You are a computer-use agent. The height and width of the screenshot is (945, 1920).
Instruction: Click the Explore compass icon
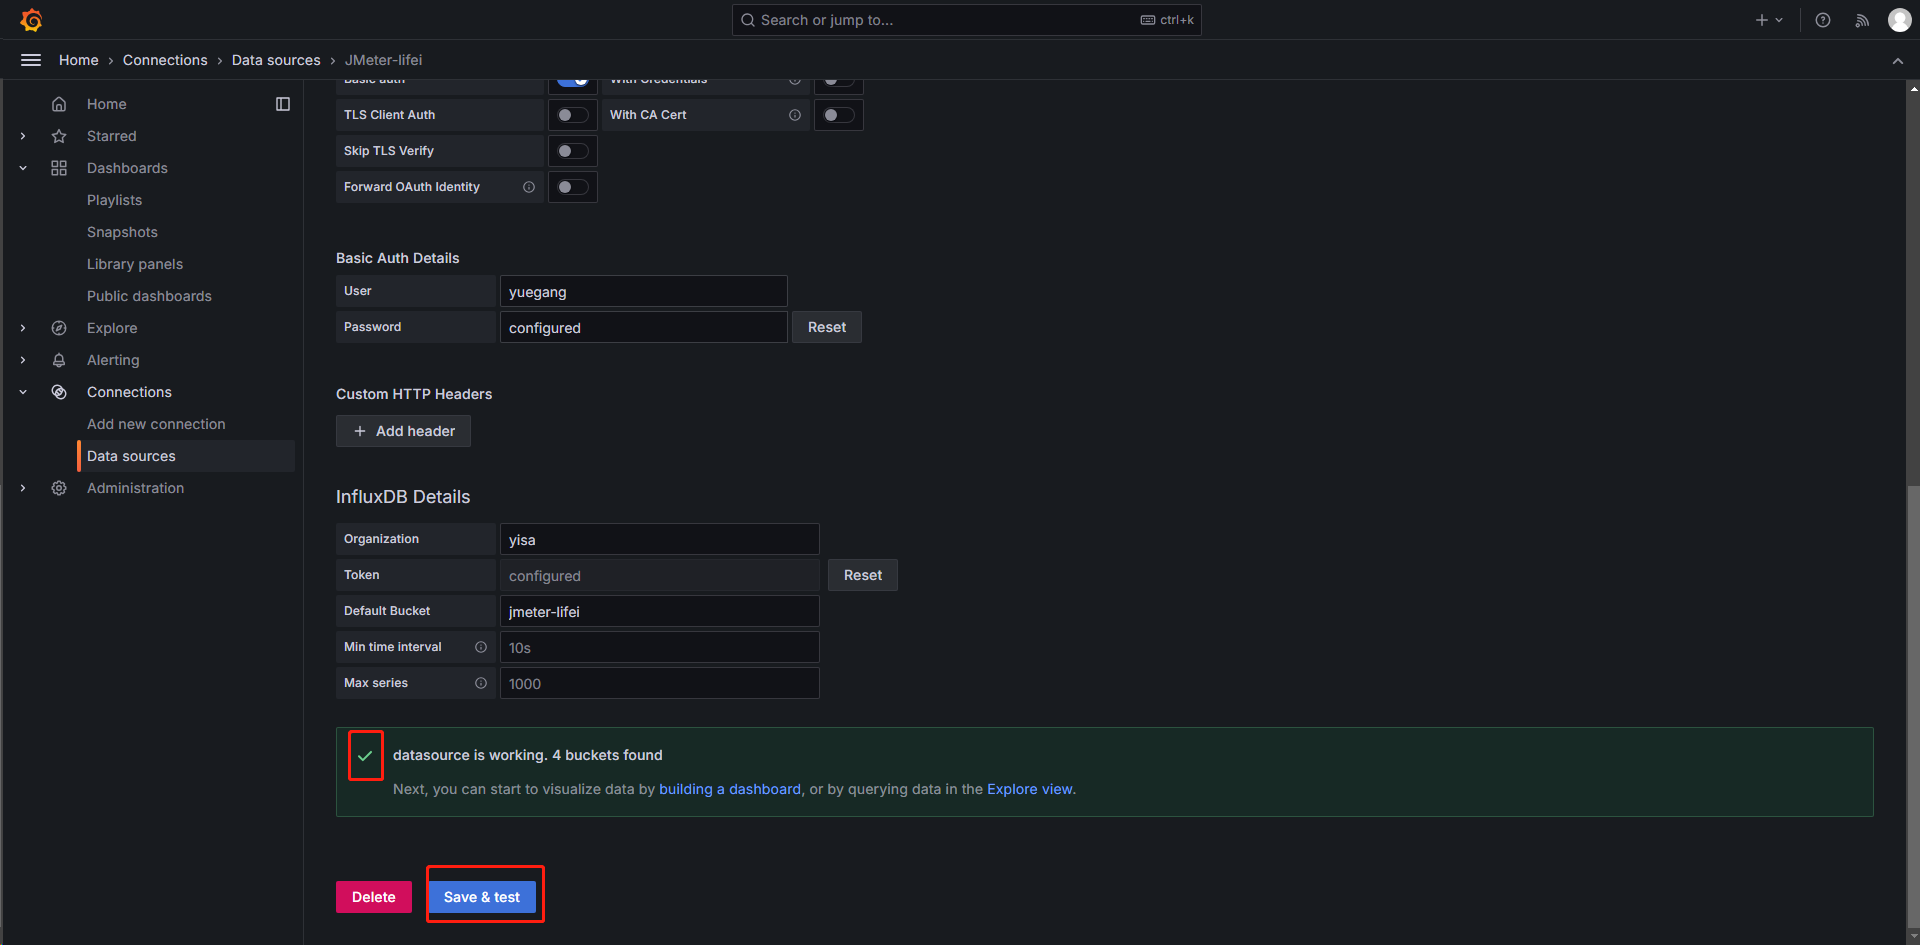coord(59,328)
